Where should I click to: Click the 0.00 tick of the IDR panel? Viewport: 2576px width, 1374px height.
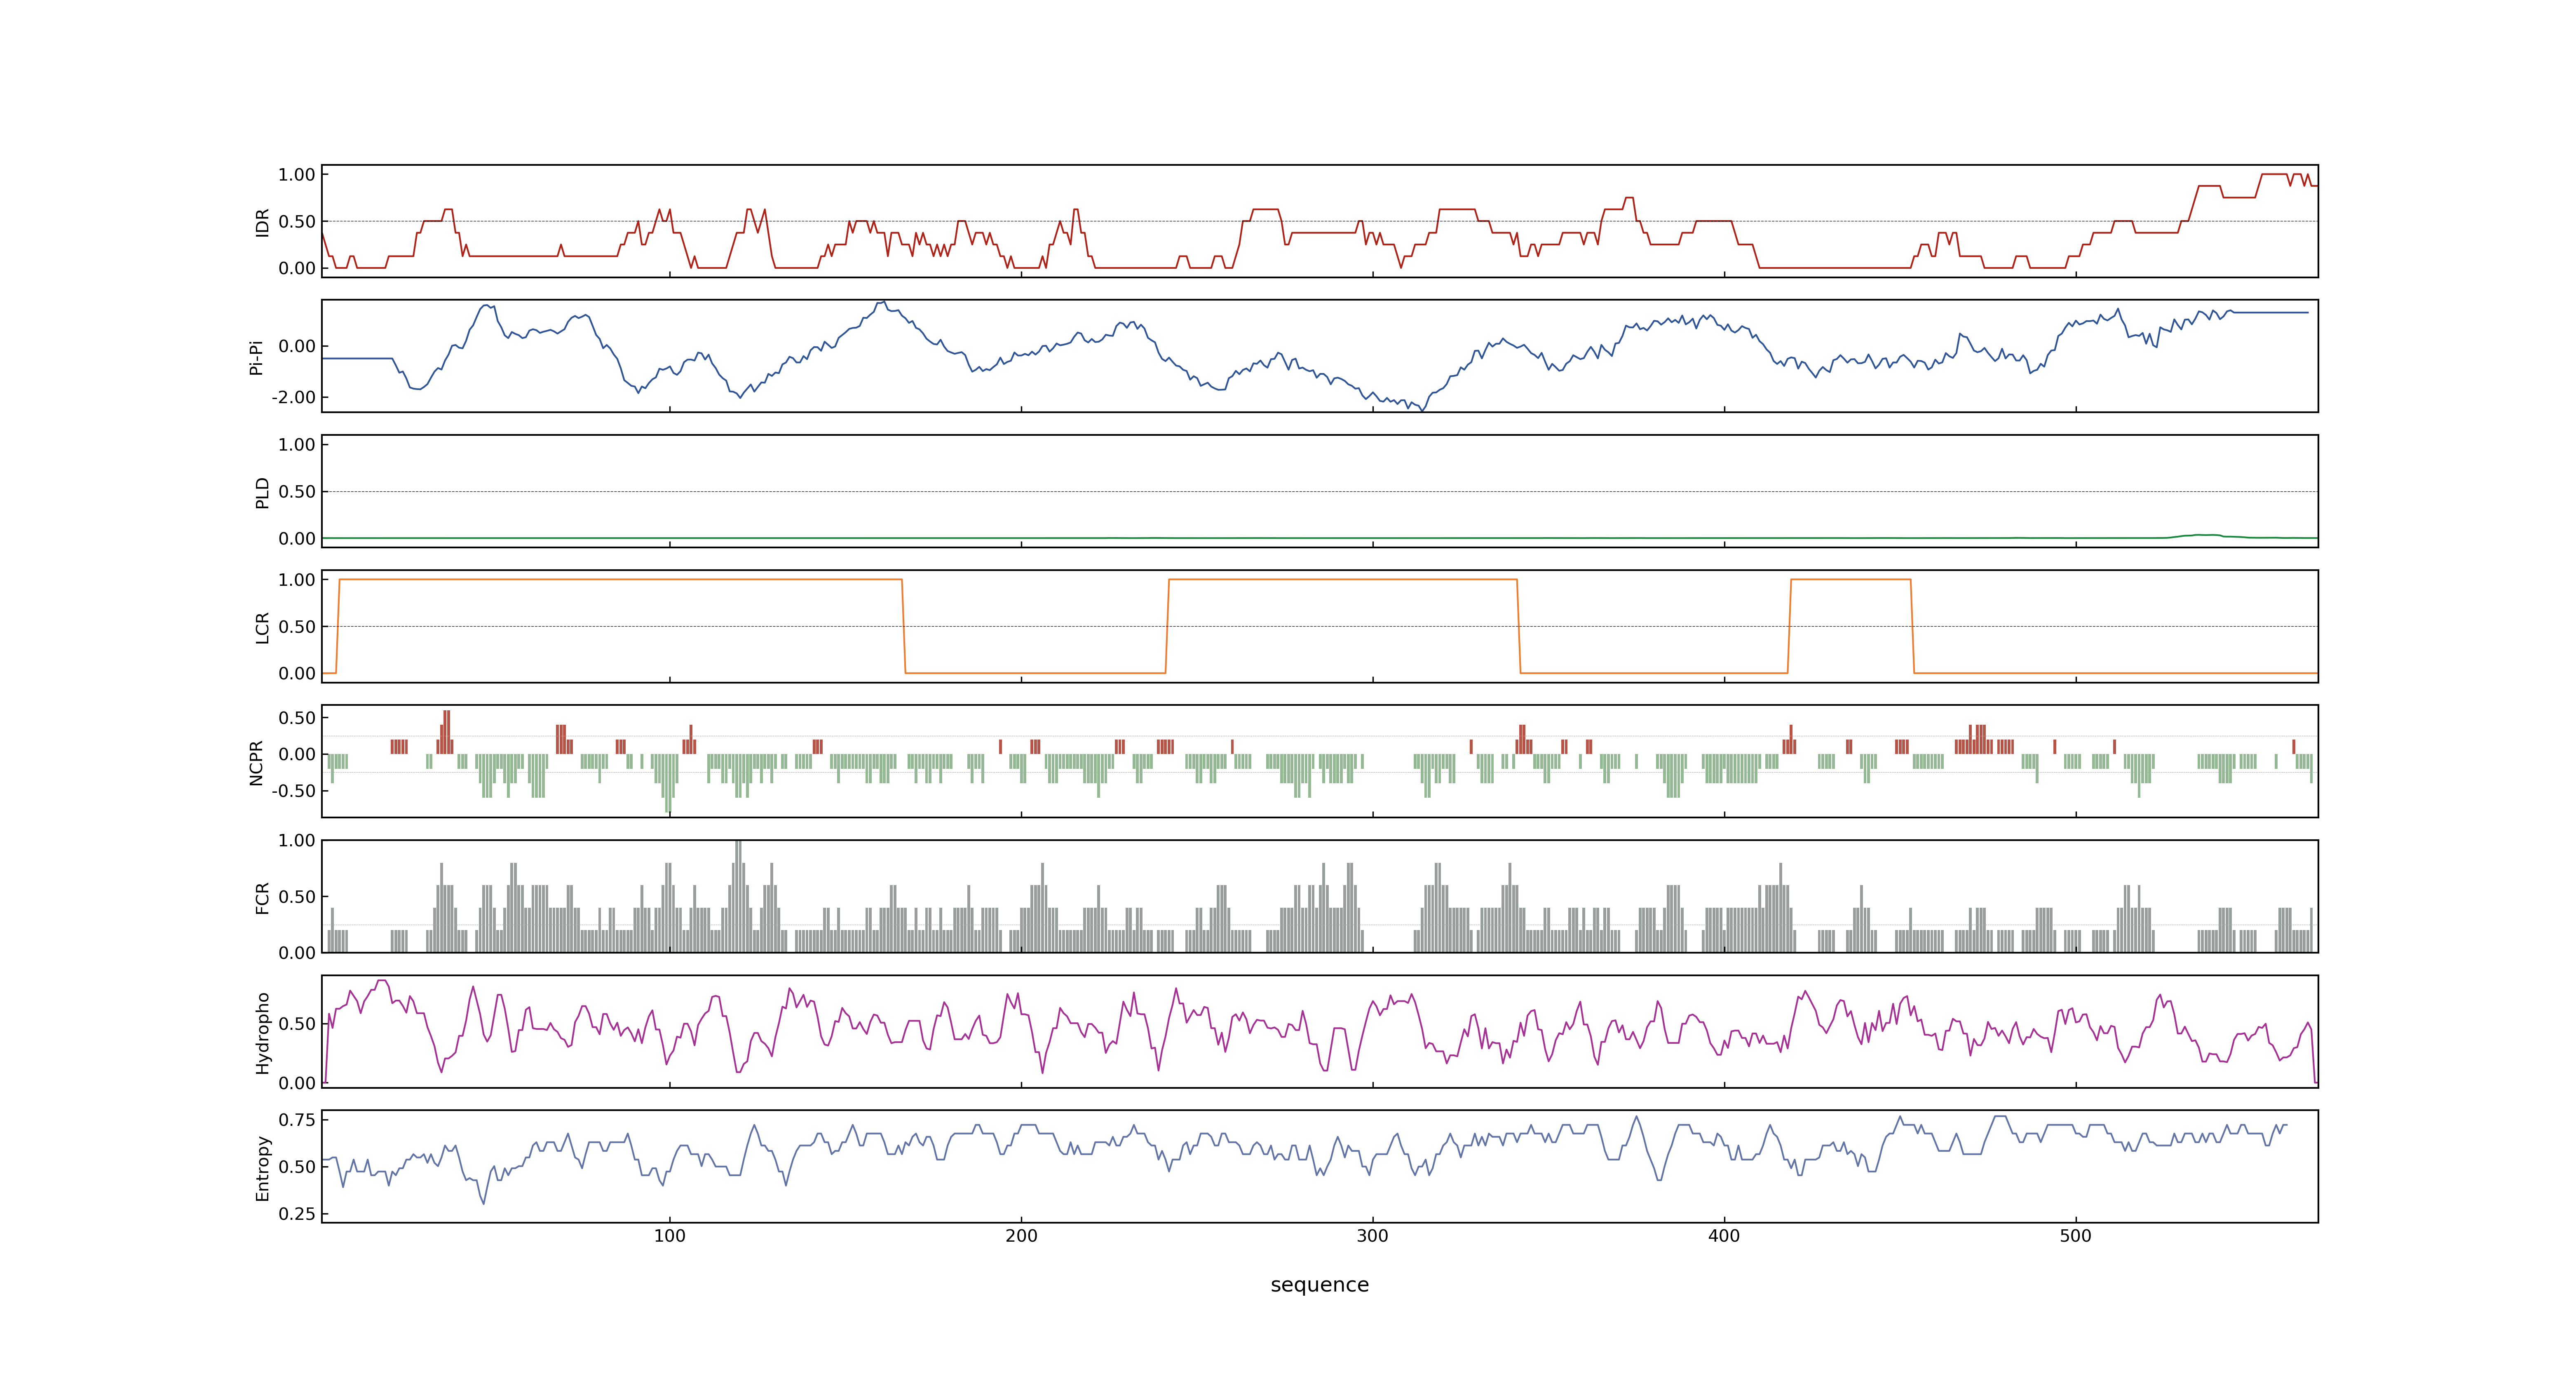pos(297,268)
